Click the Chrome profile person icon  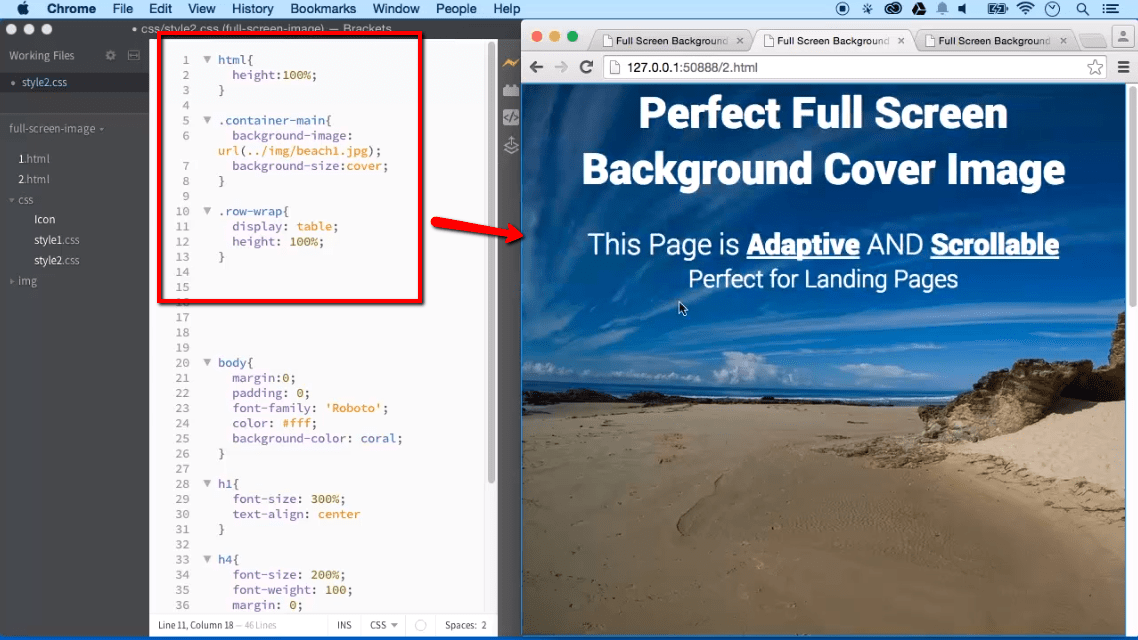[x=1123, y=37]
